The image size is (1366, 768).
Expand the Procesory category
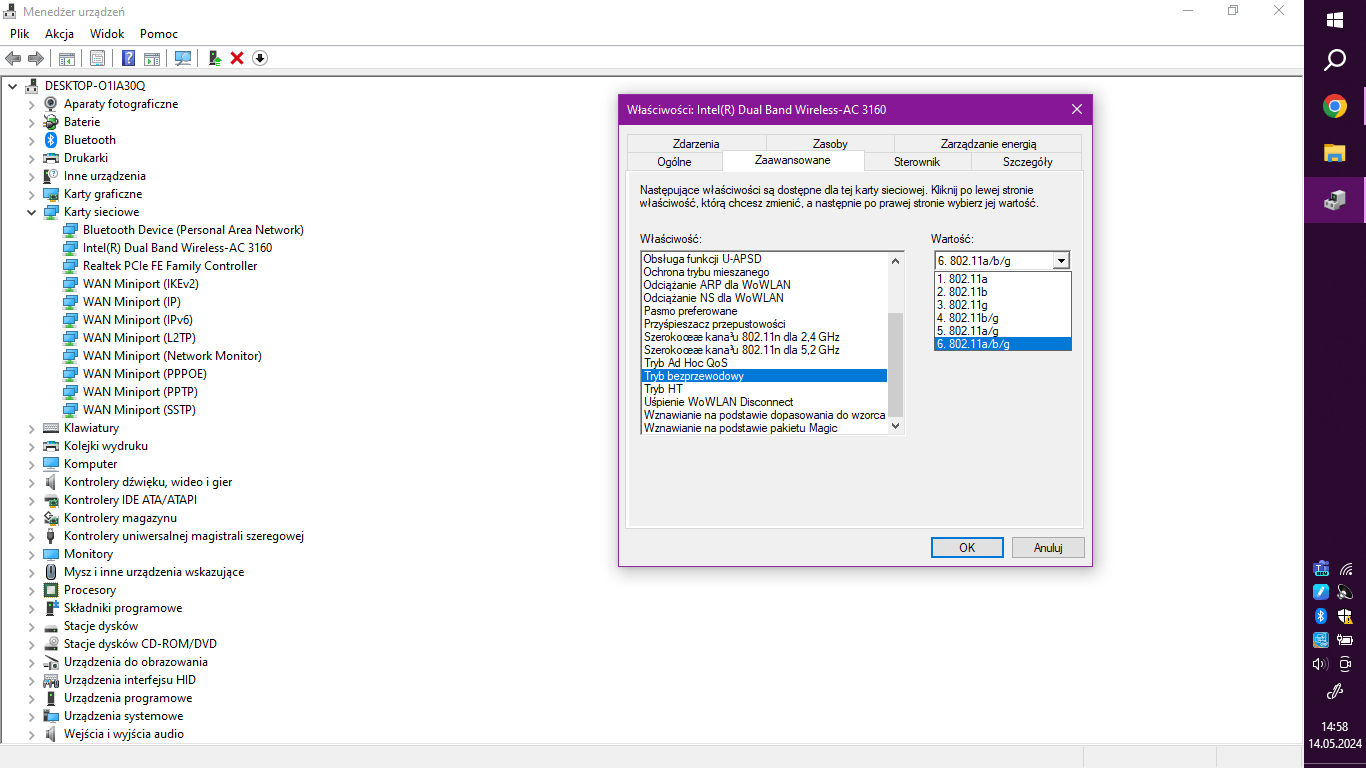[x=32, y=590]
